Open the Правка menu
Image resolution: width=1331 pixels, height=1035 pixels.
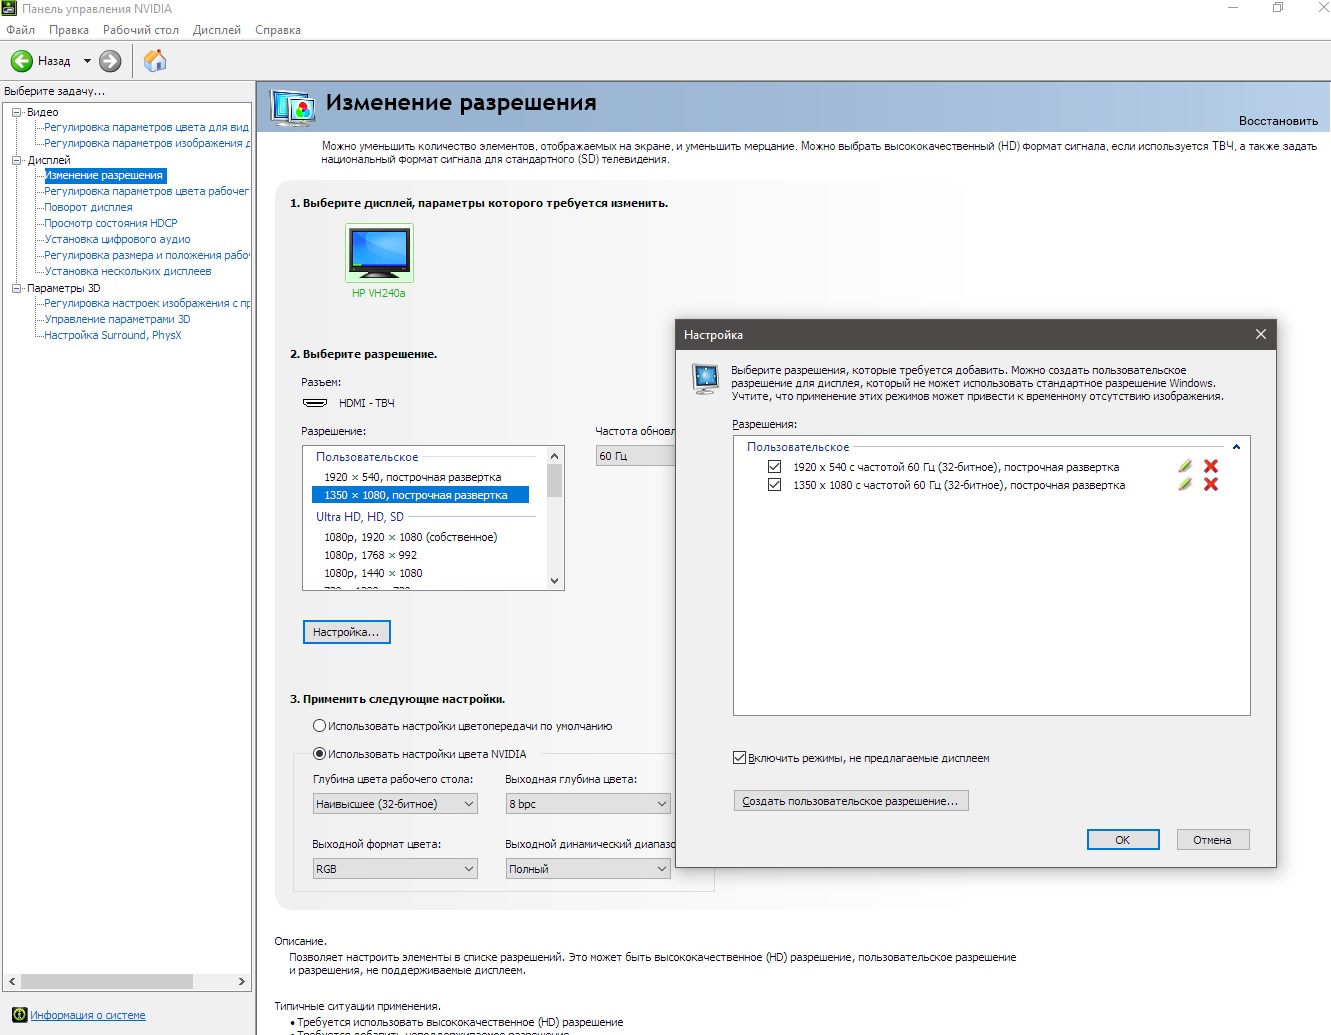pyautogui.click(x=69, y=30)
